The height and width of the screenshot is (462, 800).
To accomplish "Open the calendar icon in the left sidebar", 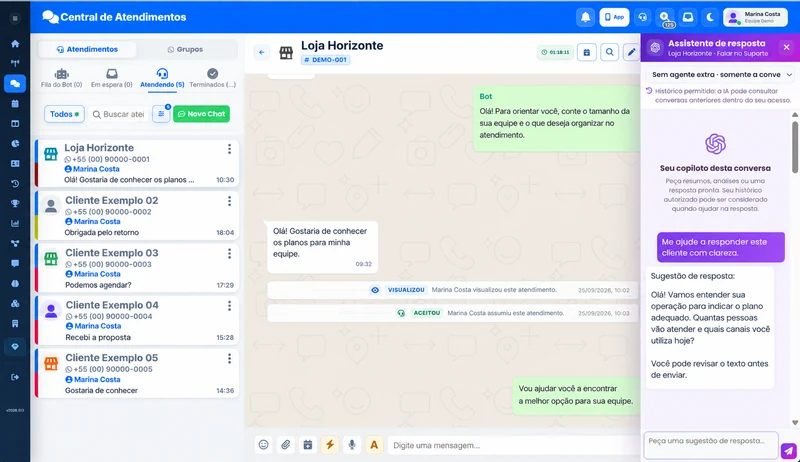I will (x=15, y=104).
